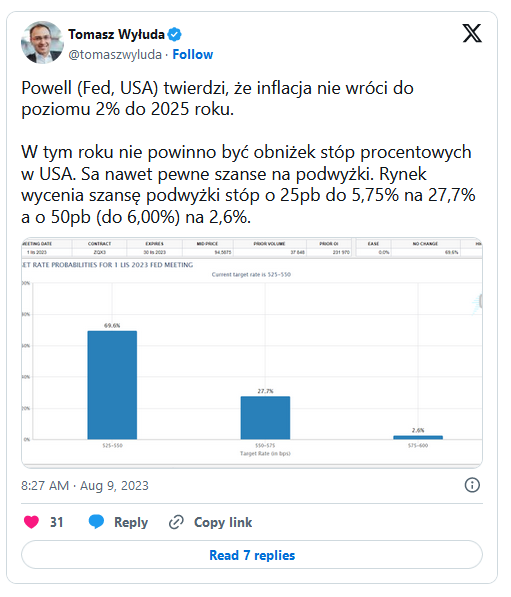This screenshot has width=511, height=597.
Task: Open the Tomasz Wyłuda display name
Action: (x=116, y=34)
